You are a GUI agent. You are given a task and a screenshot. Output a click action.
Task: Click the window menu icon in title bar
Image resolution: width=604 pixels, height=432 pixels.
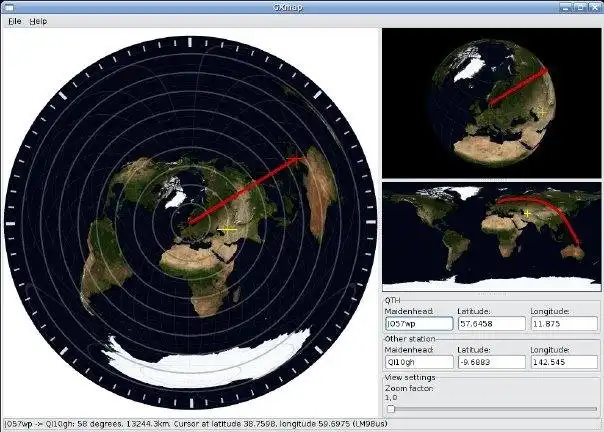[8, 7]
